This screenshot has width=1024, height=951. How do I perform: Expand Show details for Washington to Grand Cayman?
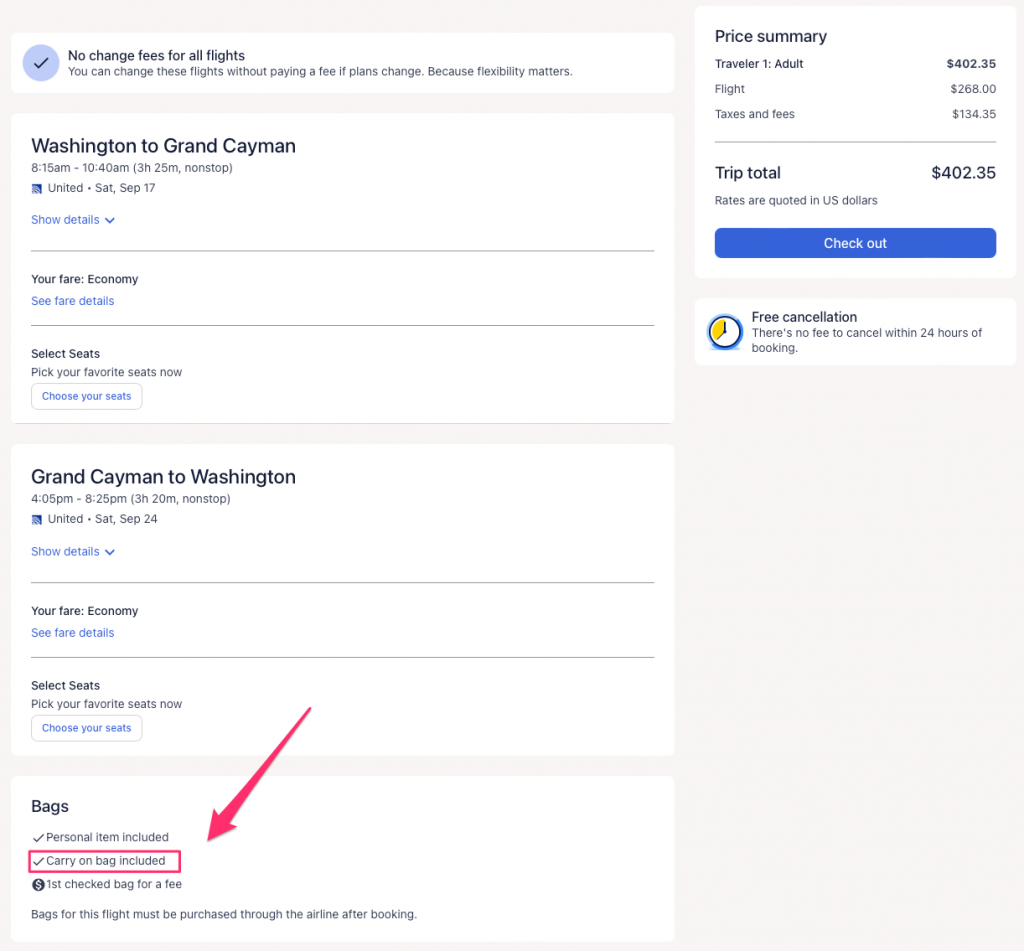[66, 220]
